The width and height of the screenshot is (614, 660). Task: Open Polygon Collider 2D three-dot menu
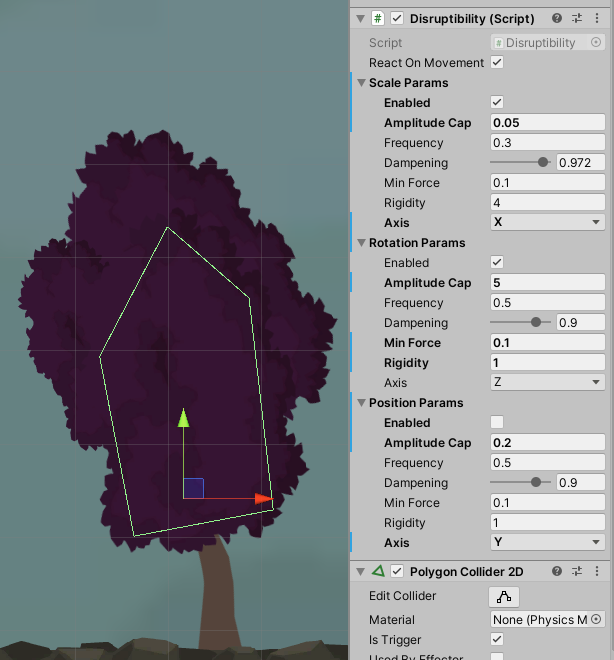pyautogui.click(x=597, y=571)
